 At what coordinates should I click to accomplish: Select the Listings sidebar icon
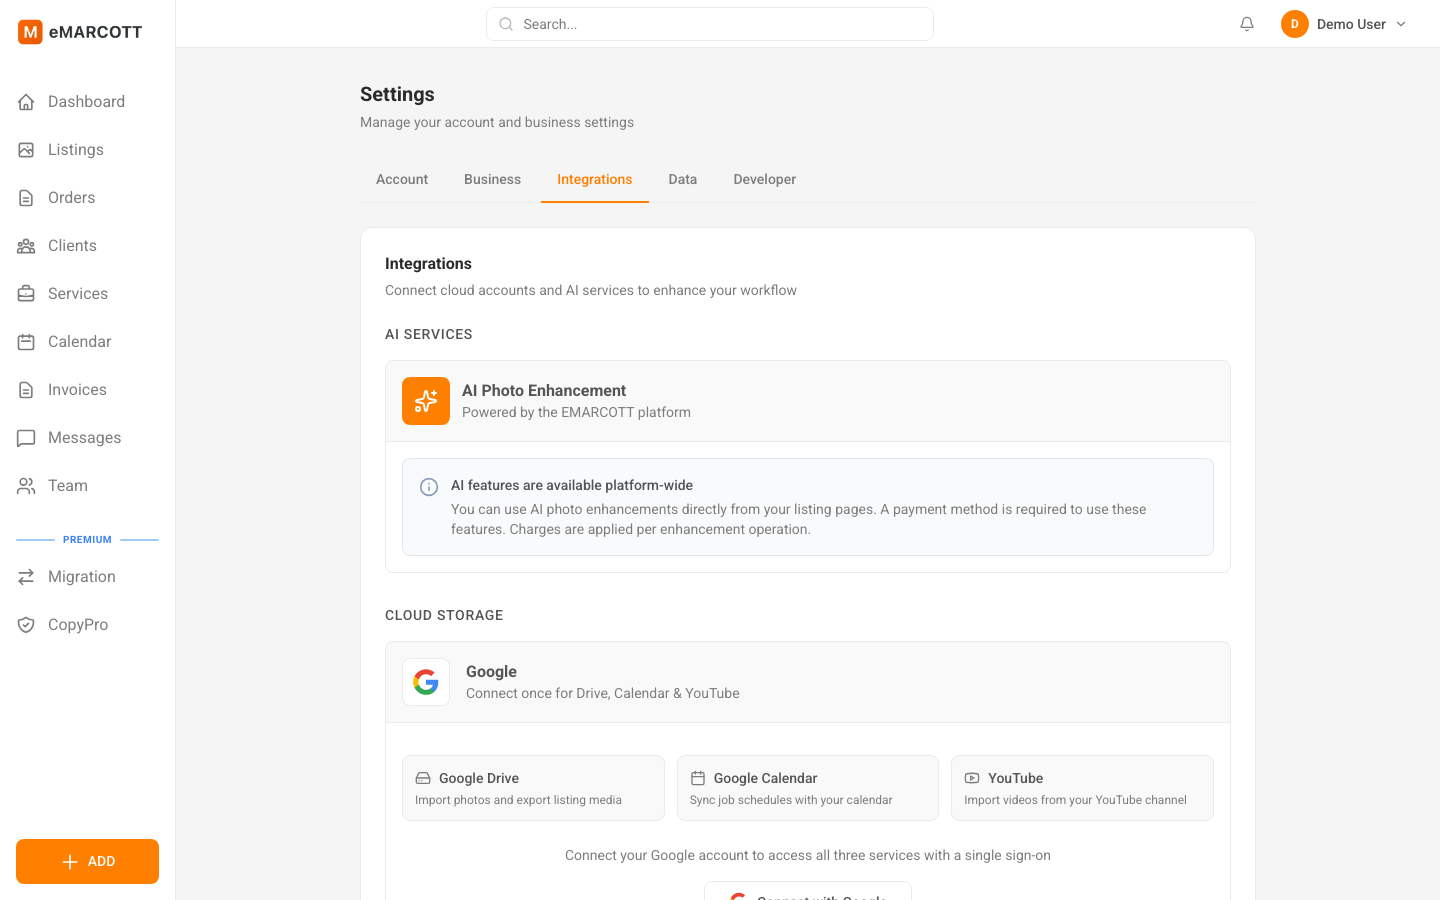26,149
